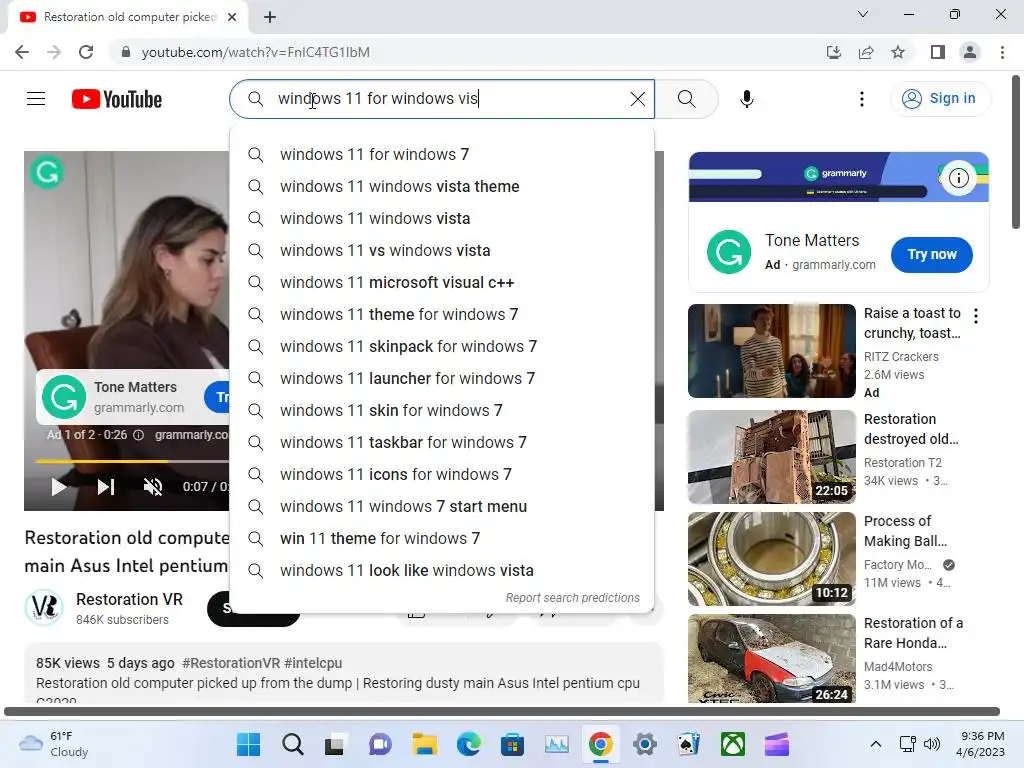Open the tab search chevron dropdown
The height and width of the screenshot is (768, 1024).
pos(863,14)
